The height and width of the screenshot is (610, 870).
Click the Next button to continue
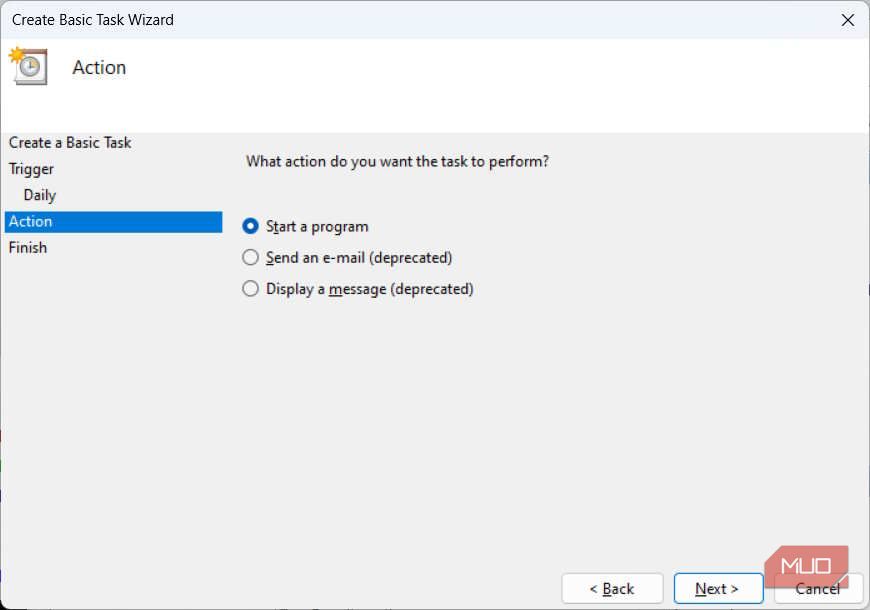[x=718, y=588]
